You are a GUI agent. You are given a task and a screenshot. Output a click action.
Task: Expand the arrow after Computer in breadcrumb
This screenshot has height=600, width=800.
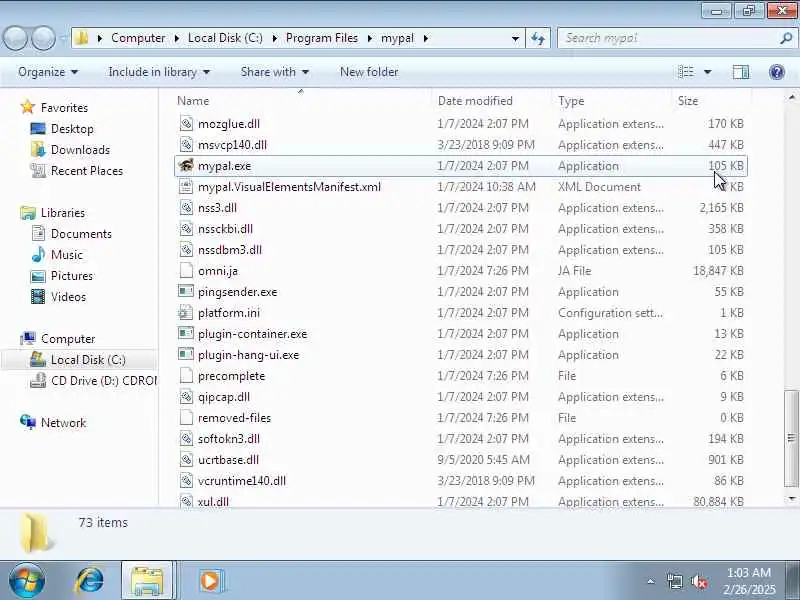pos(177,38)
